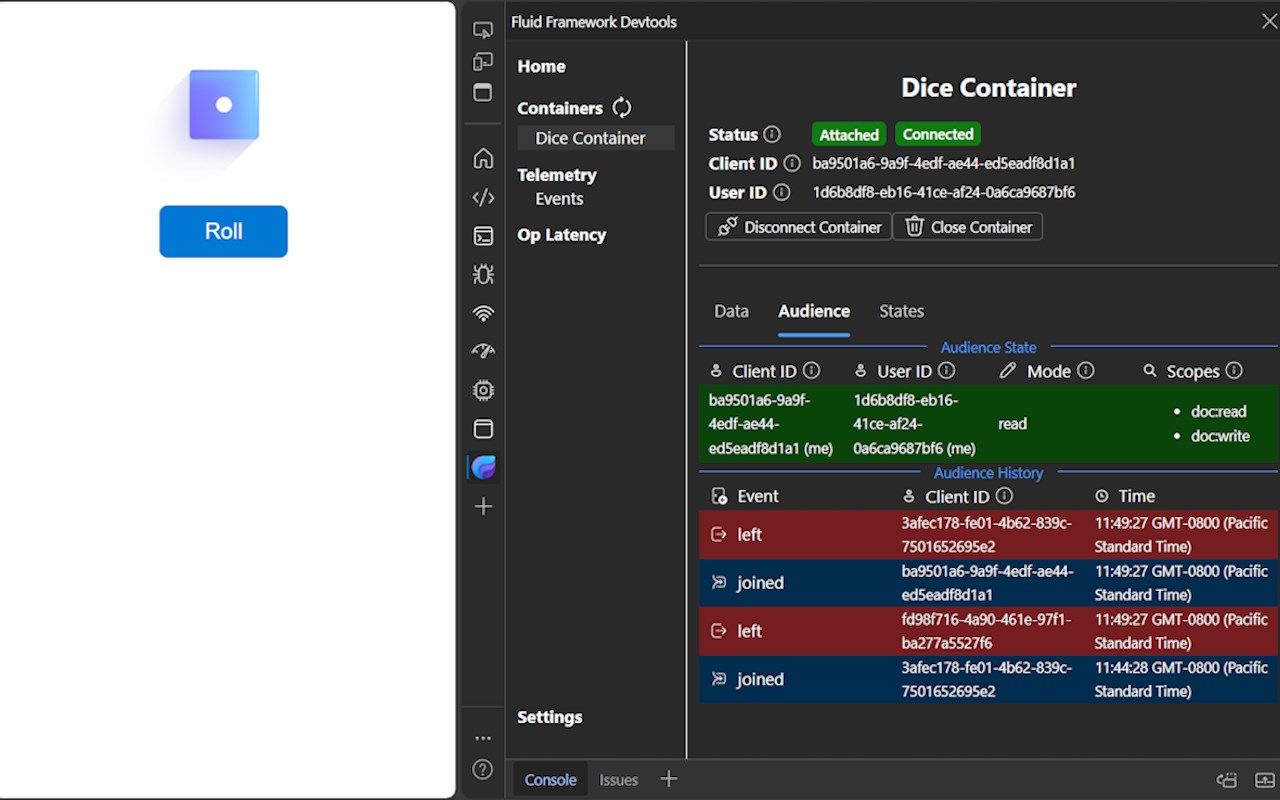This screenshot has width=1280, height=800.
Task: Click the 11:44:28 GMT-0800 time cell
Action: pyautogui.click(x=1182, y=679)
